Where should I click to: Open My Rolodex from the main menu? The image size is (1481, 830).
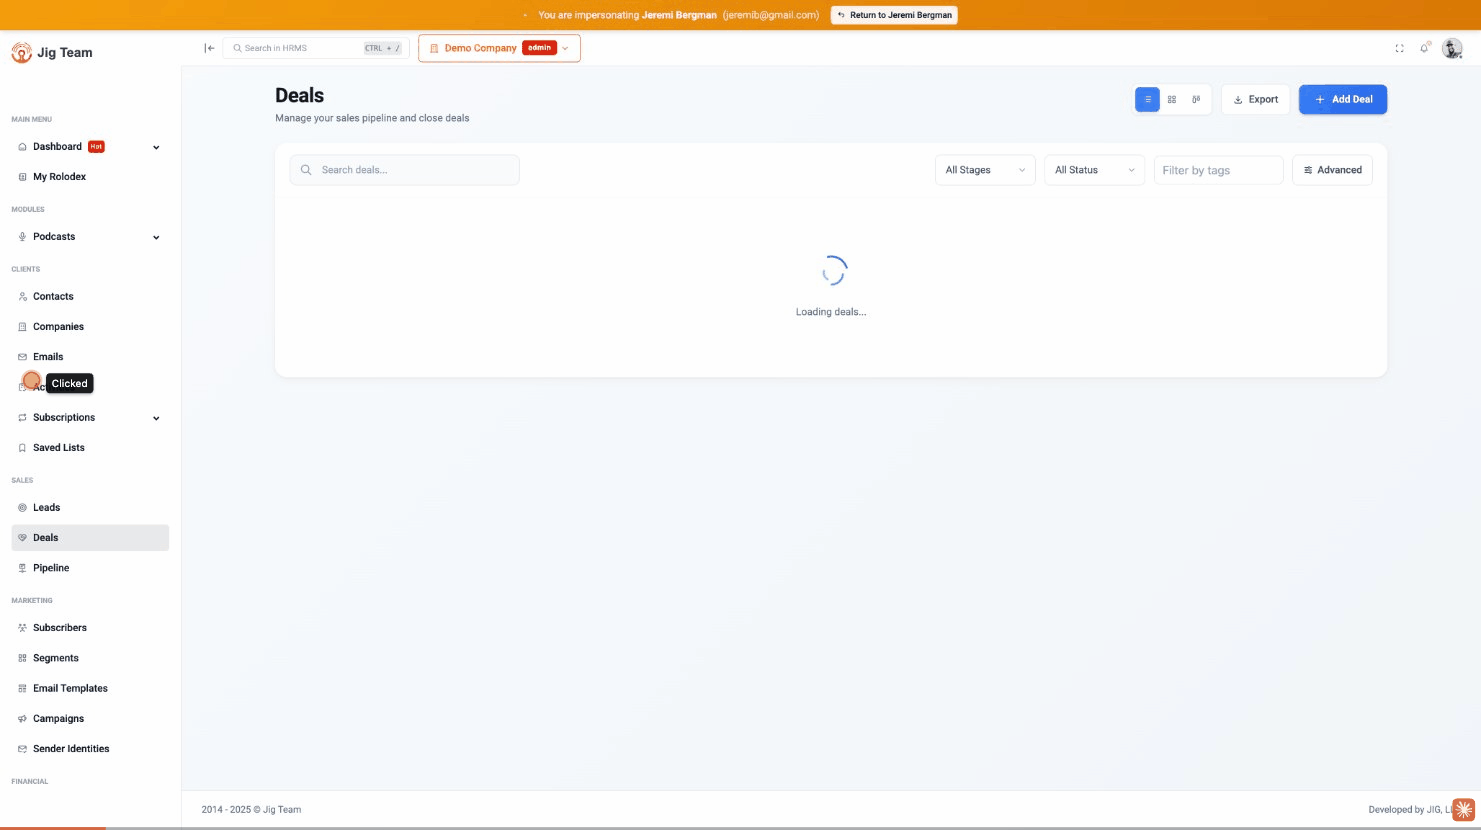60,176
